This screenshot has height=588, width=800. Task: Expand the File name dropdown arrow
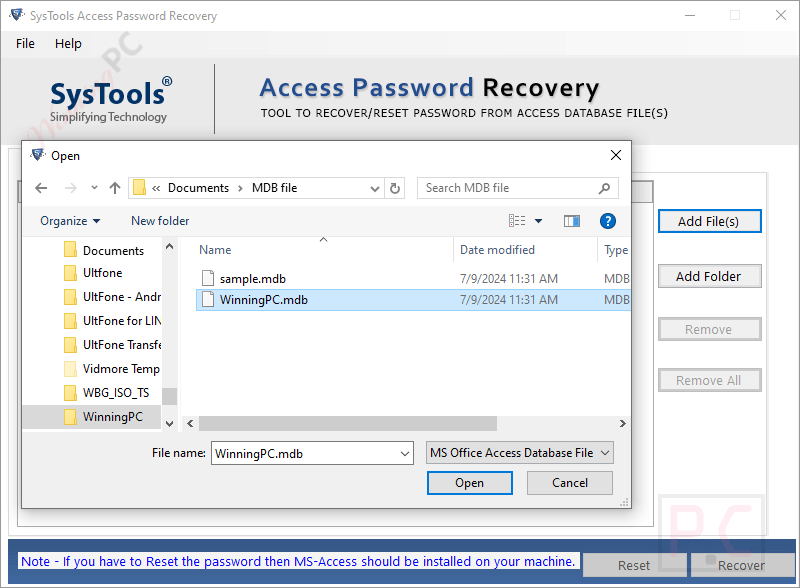405,453
